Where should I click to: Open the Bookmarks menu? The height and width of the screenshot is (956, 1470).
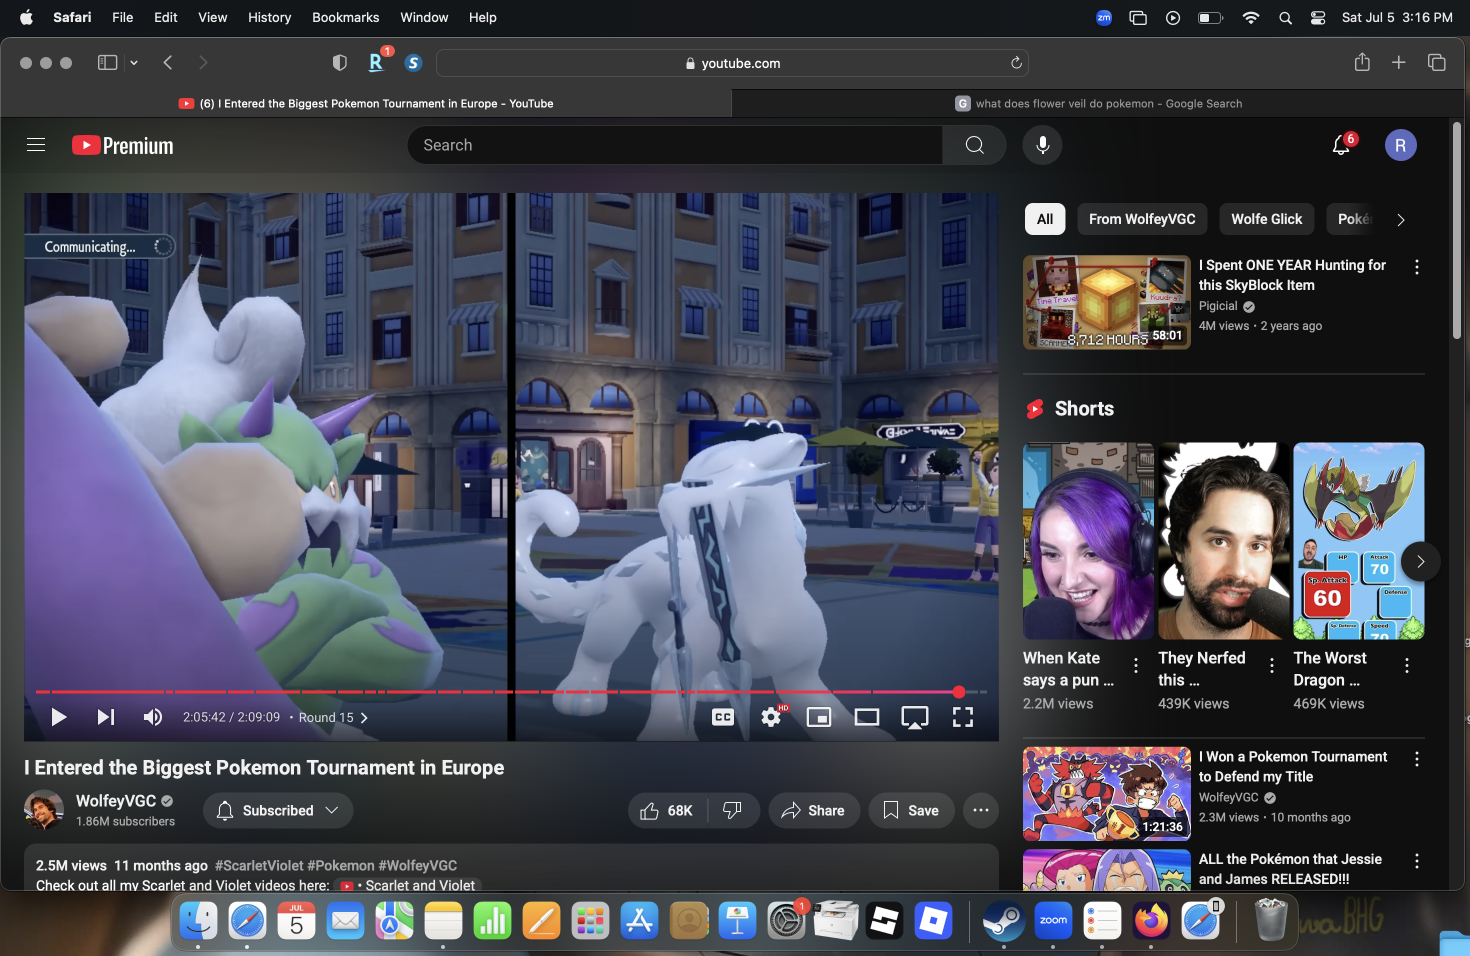tap(345, 17)
